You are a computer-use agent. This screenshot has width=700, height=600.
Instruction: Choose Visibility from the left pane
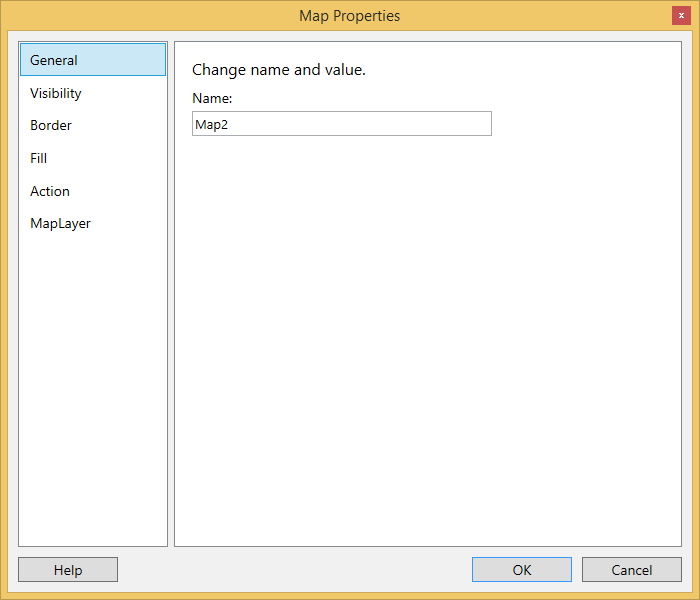[56, 93]
